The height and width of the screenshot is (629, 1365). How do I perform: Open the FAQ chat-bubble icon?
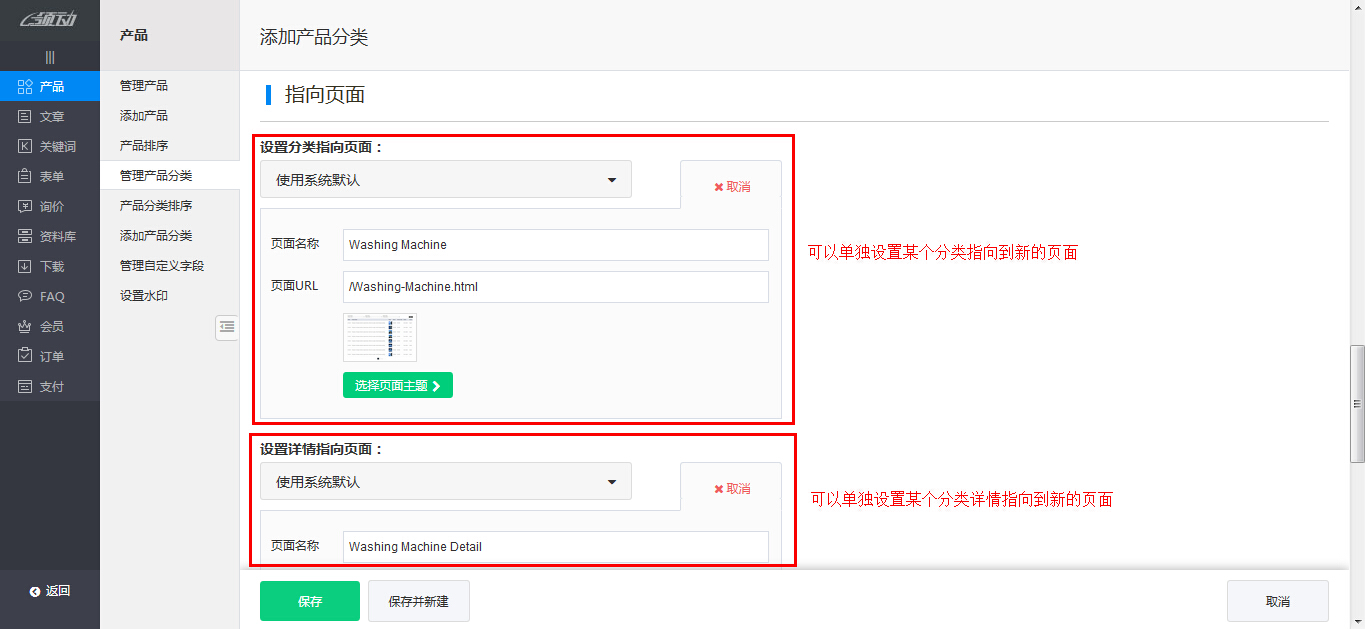pos(26,297)
